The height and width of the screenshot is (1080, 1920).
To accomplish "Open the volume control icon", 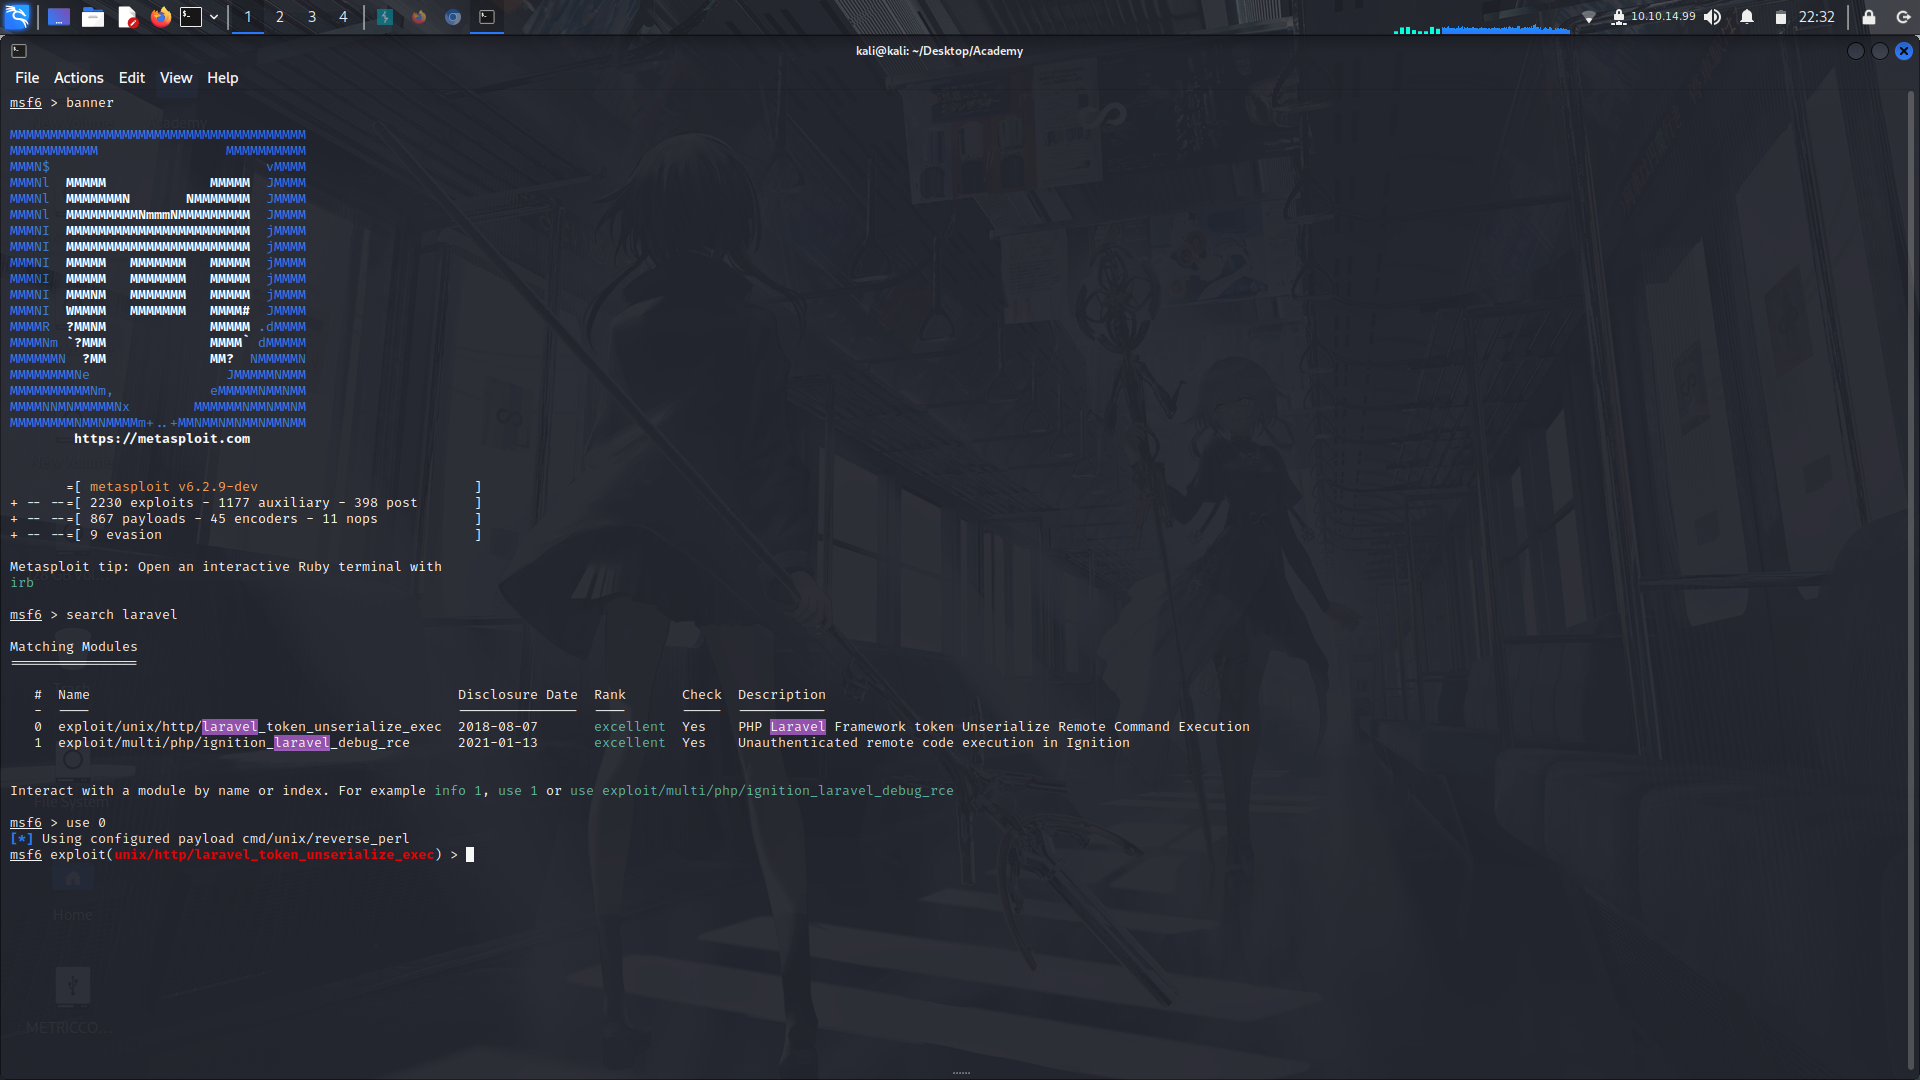I will (x=1712, y=17).
